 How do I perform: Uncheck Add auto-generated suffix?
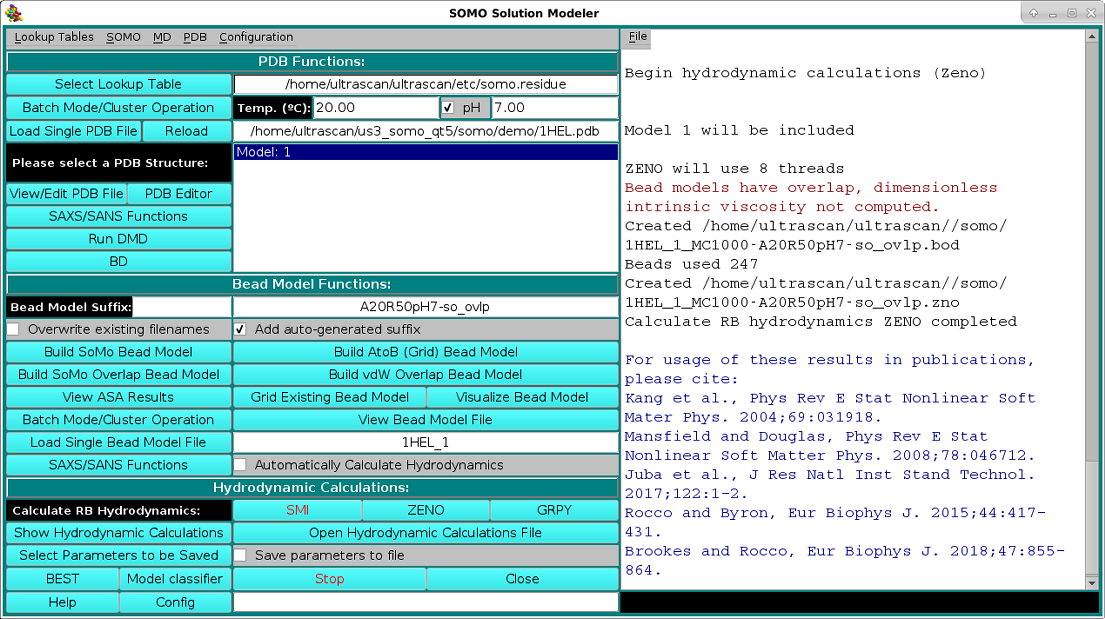(240, 329)
